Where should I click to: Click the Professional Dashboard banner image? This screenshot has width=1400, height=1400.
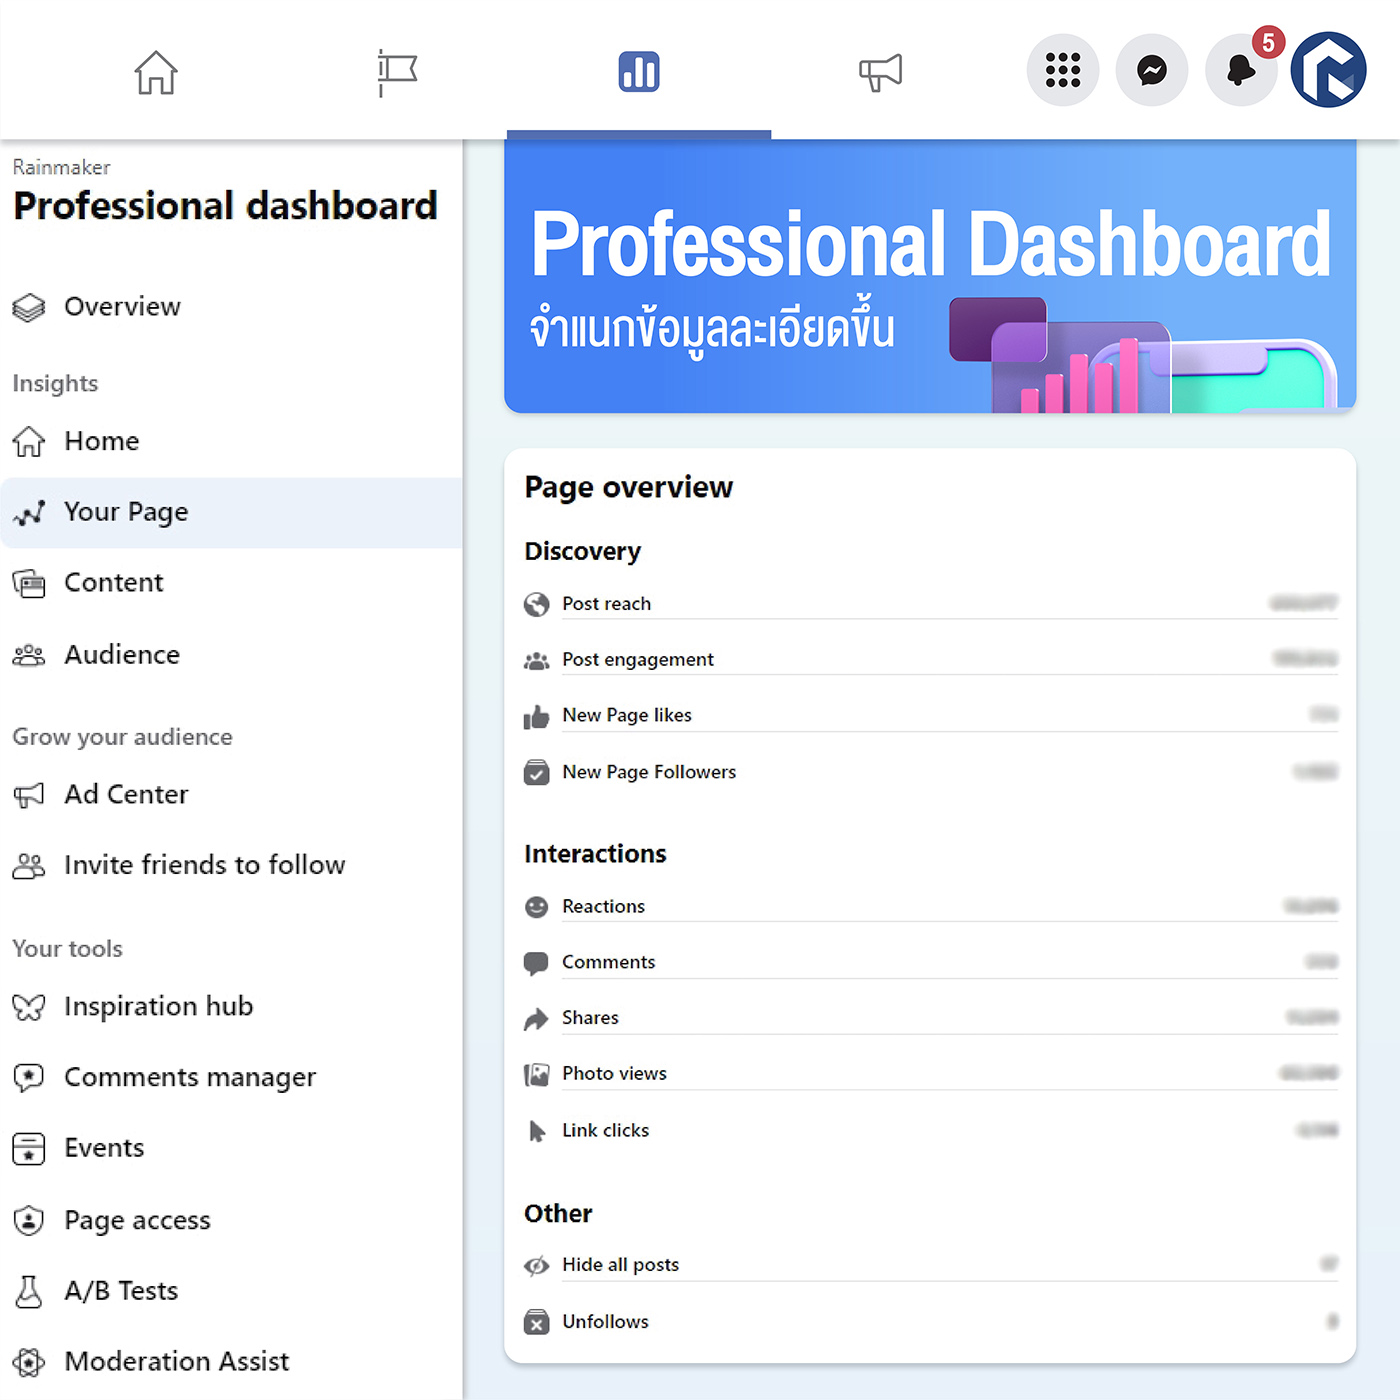(x=930, y=276)
